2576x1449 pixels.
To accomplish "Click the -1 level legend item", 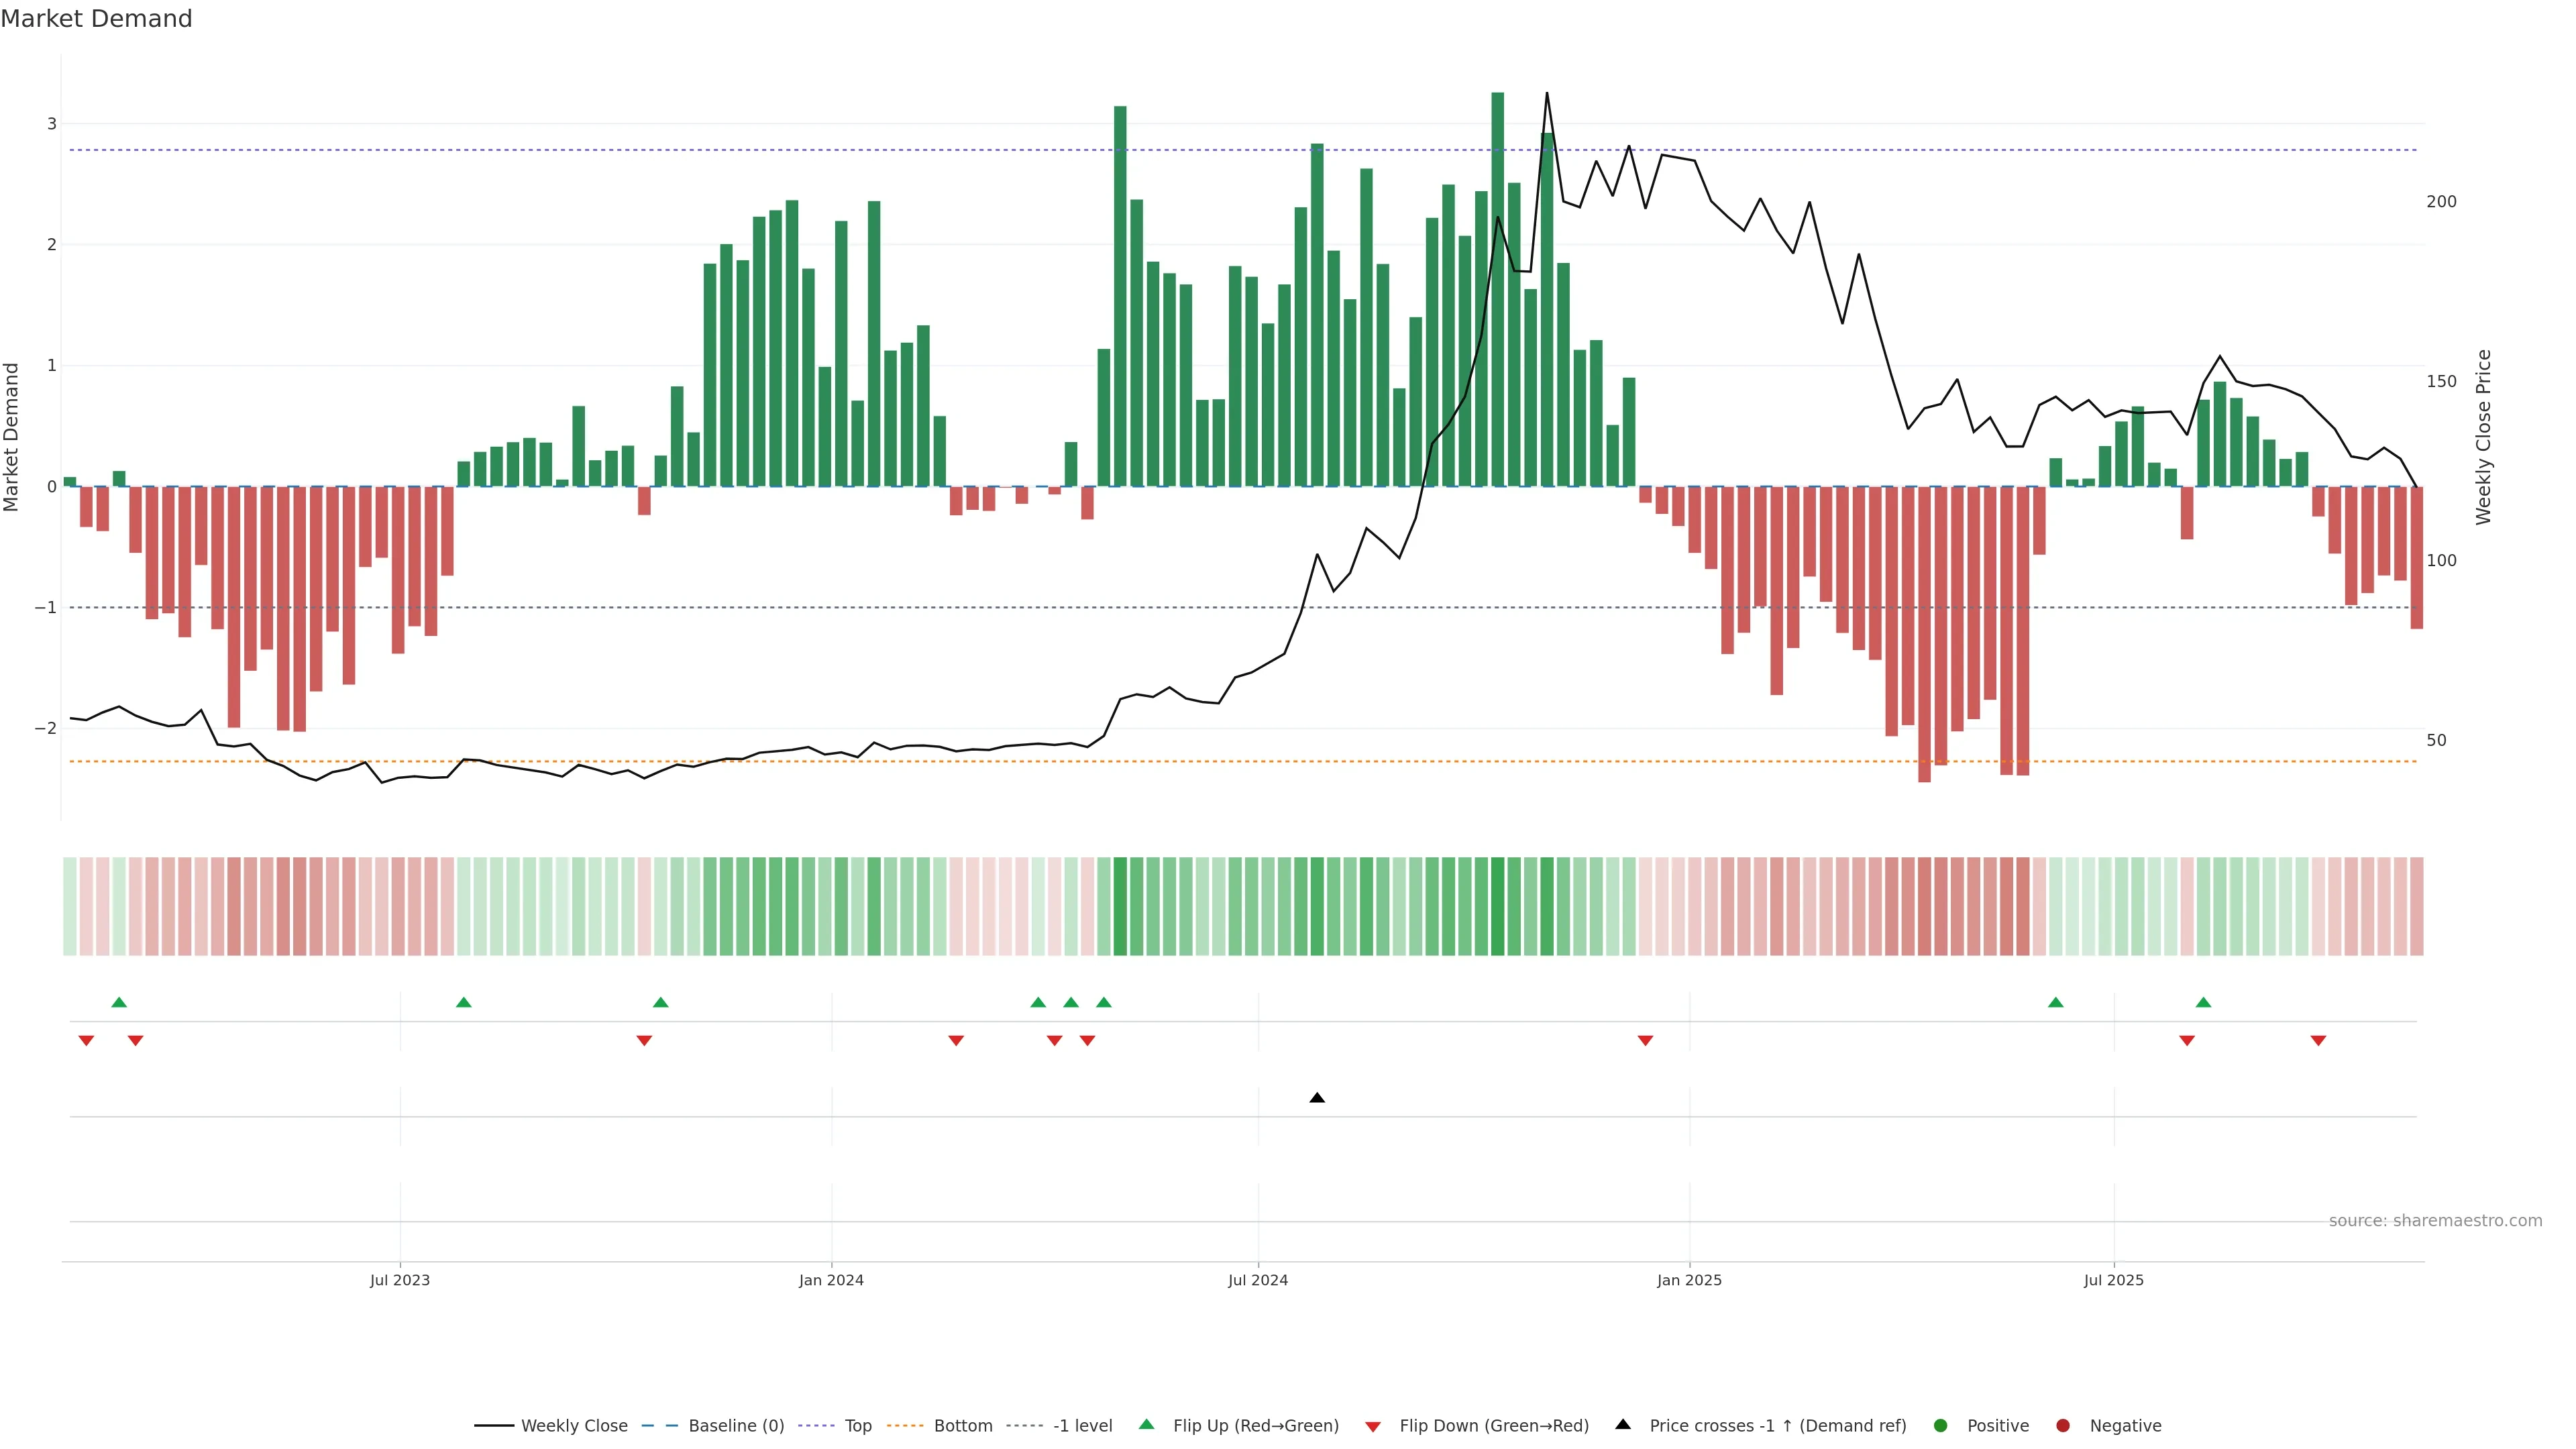I will click(1082, 1426).
